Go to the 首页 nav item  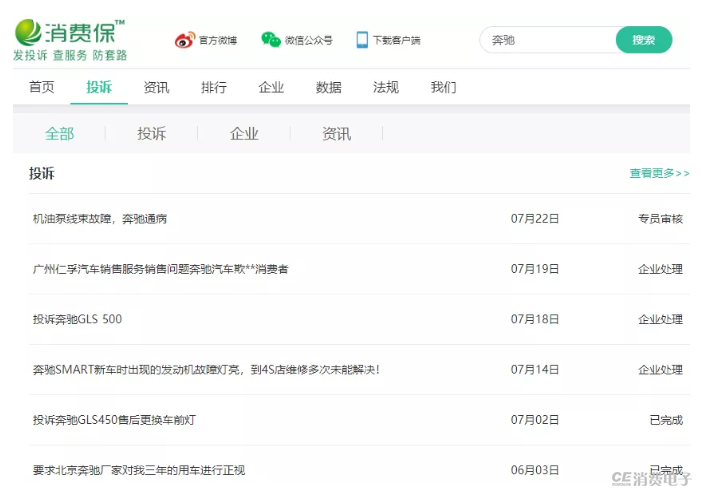click(x=42, y=87)
